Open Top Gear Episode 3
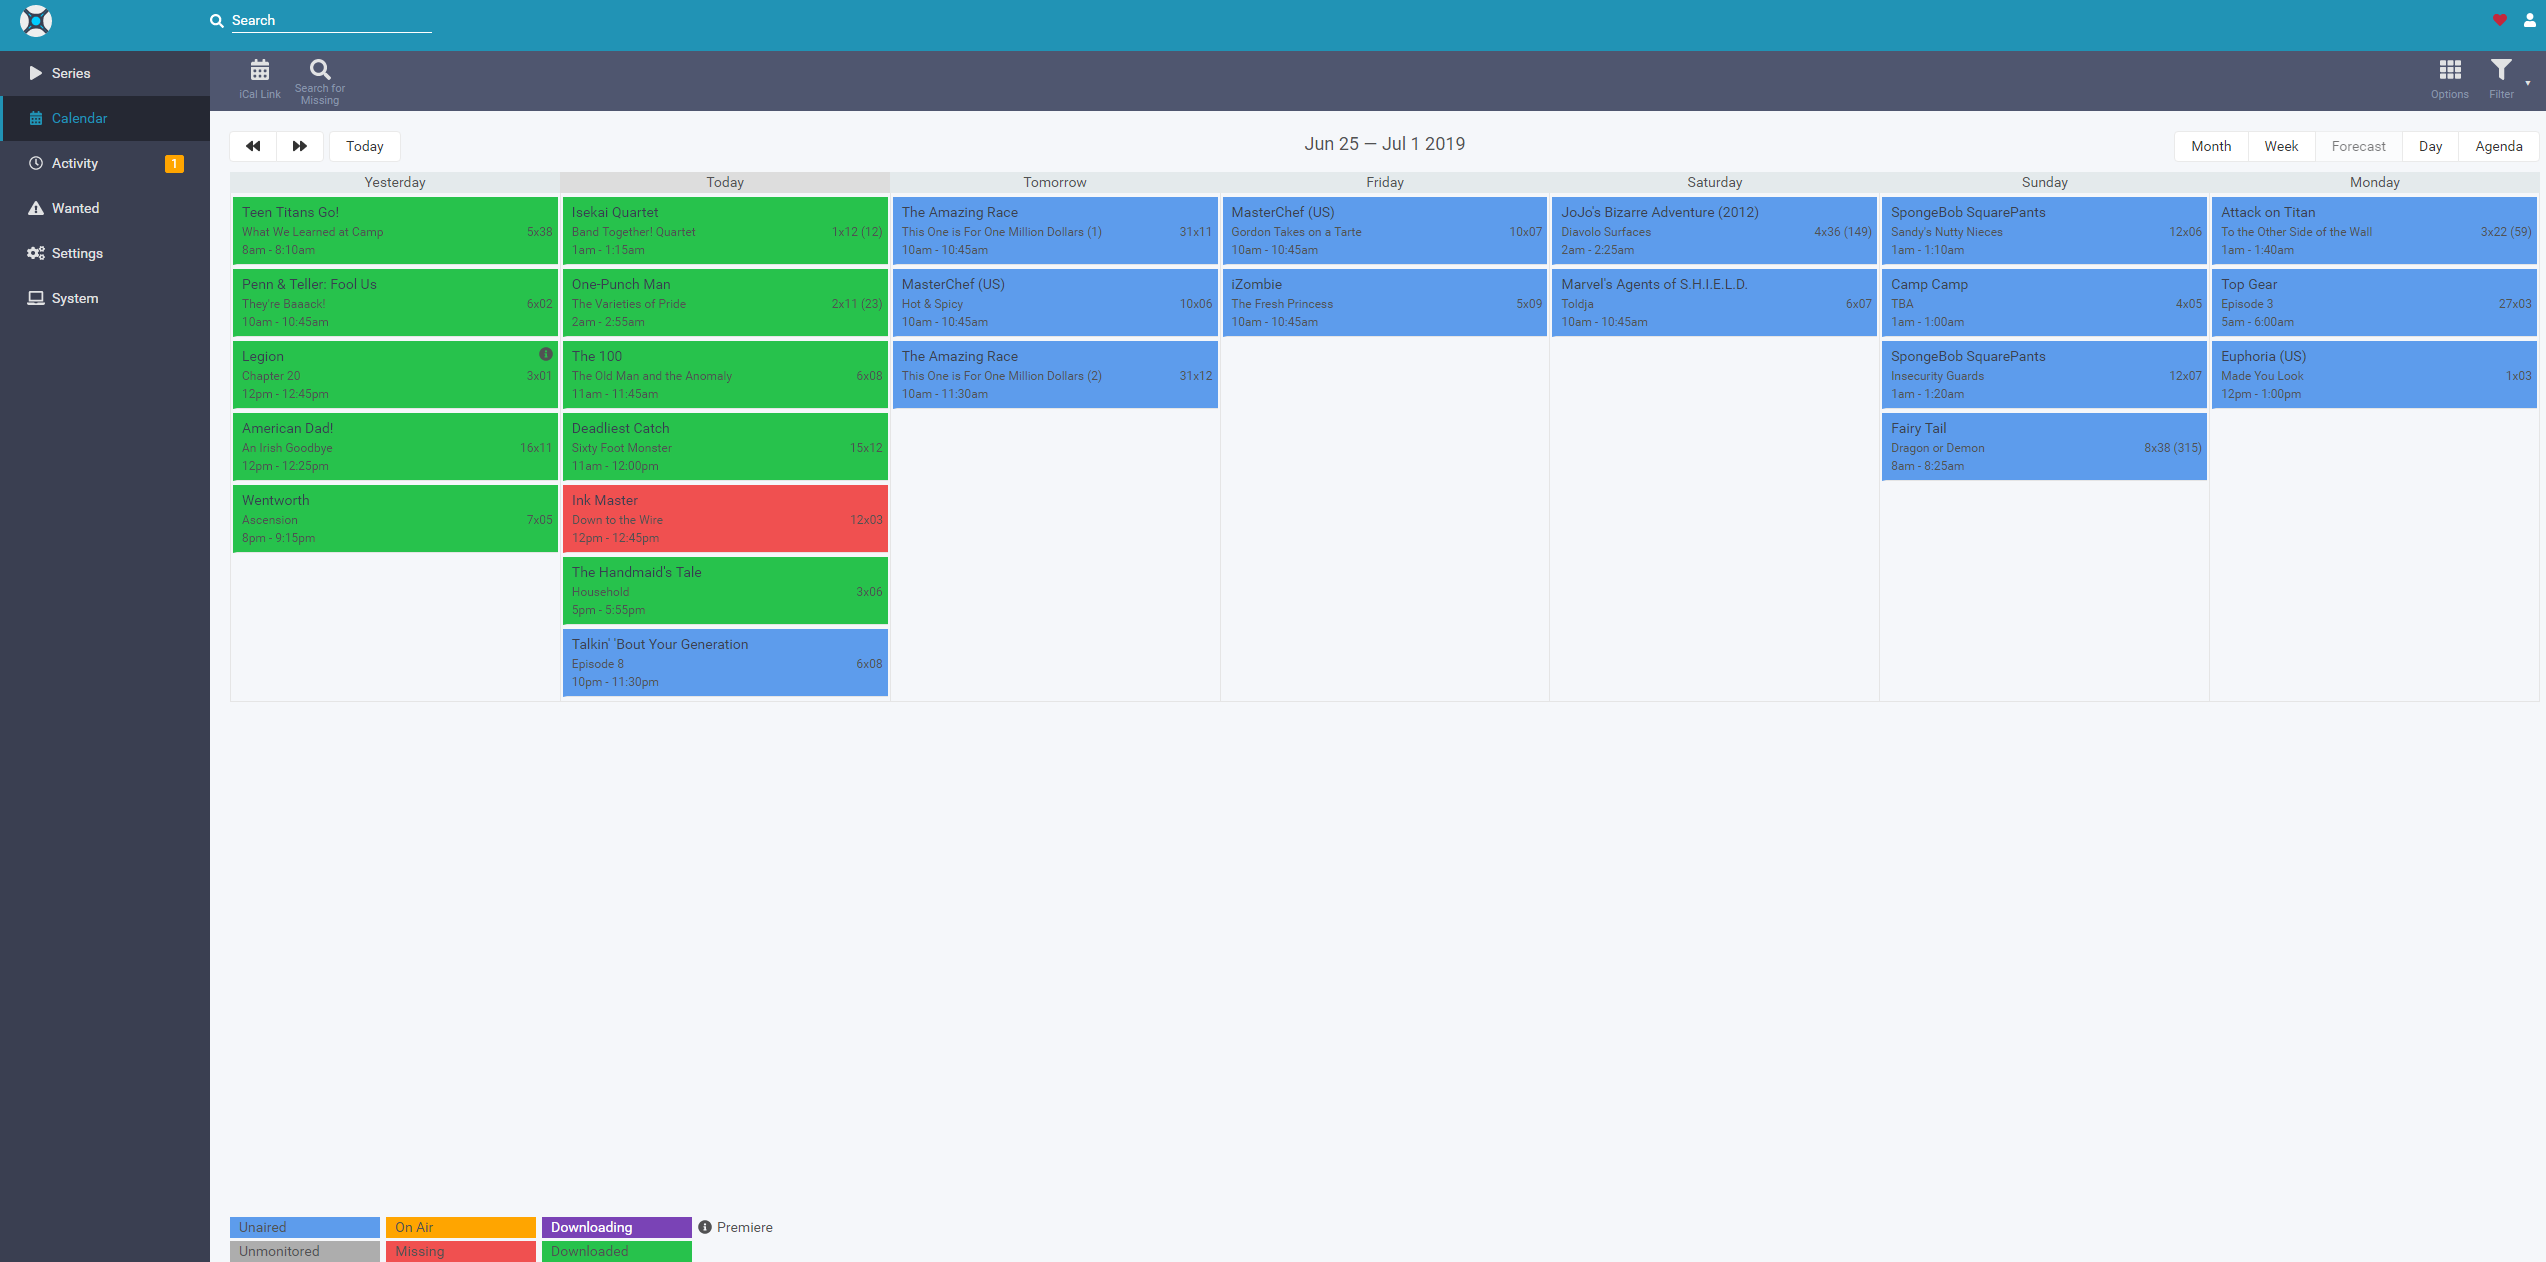 point(2374,303)
